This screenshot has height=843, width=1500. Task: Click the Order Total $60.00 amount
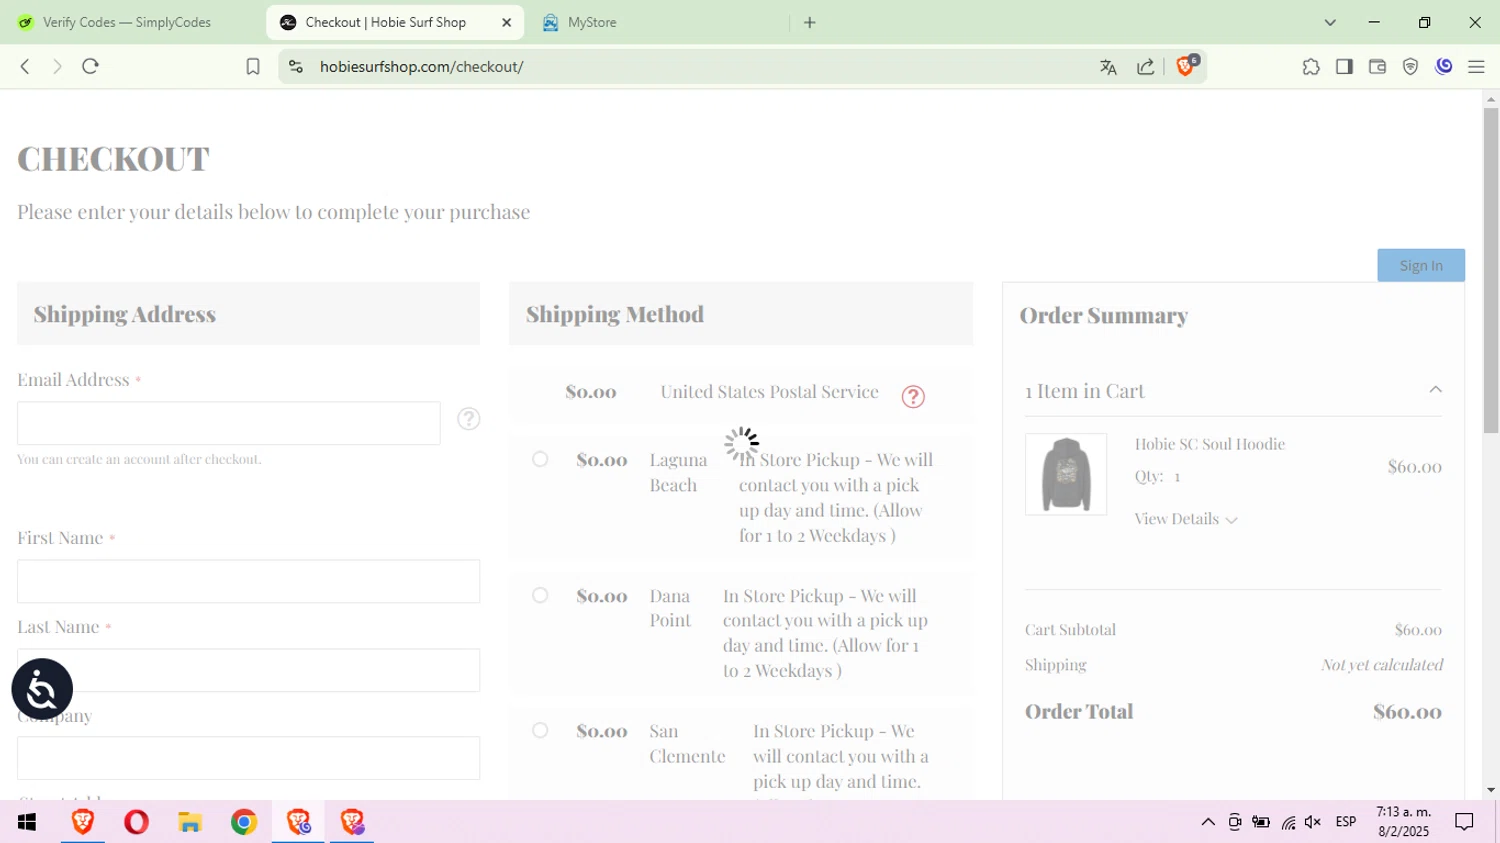pos(1407,712)
